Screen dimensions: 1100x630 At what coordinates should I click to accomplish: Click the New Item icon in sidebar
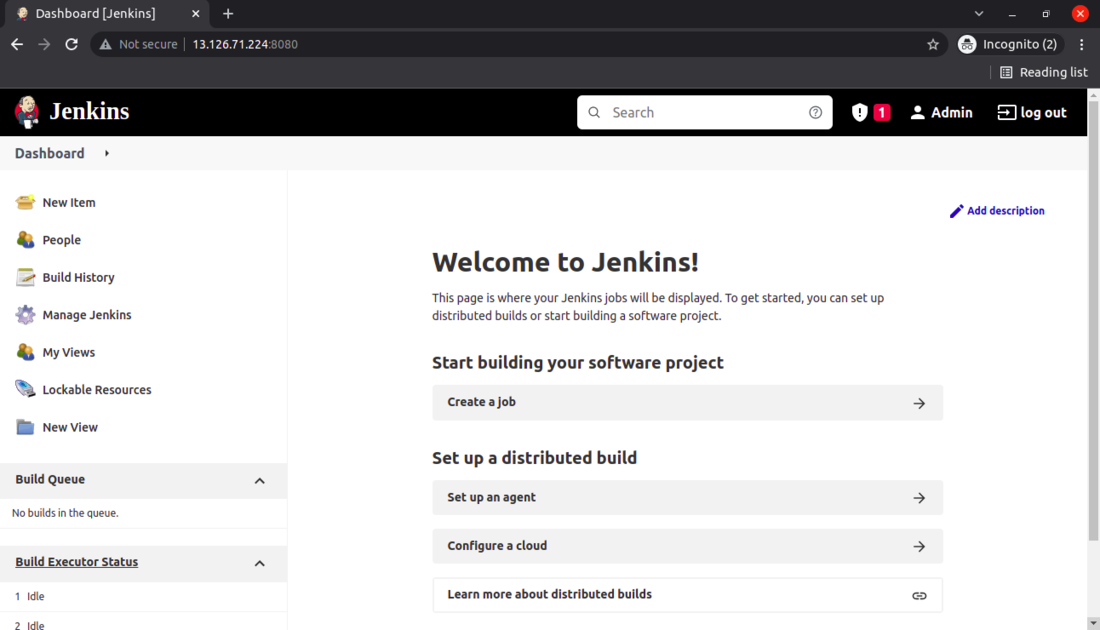[25, 202]
